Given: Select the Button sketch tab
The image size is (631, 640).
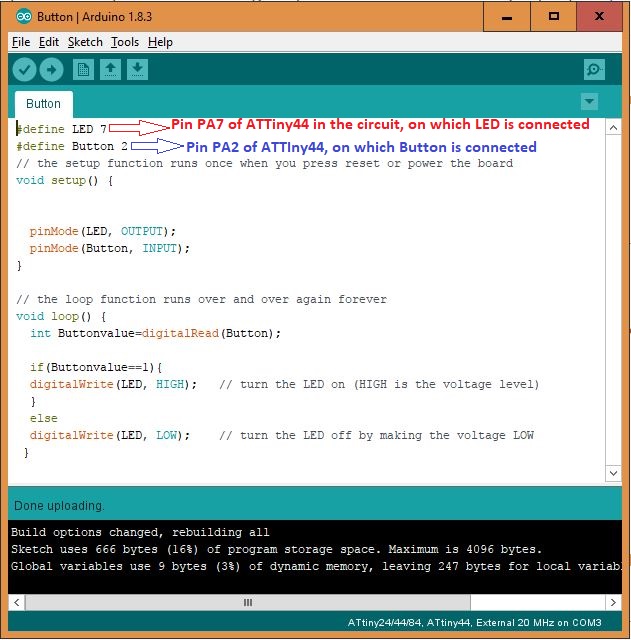Looking at the screenshot, I should 44,104.
